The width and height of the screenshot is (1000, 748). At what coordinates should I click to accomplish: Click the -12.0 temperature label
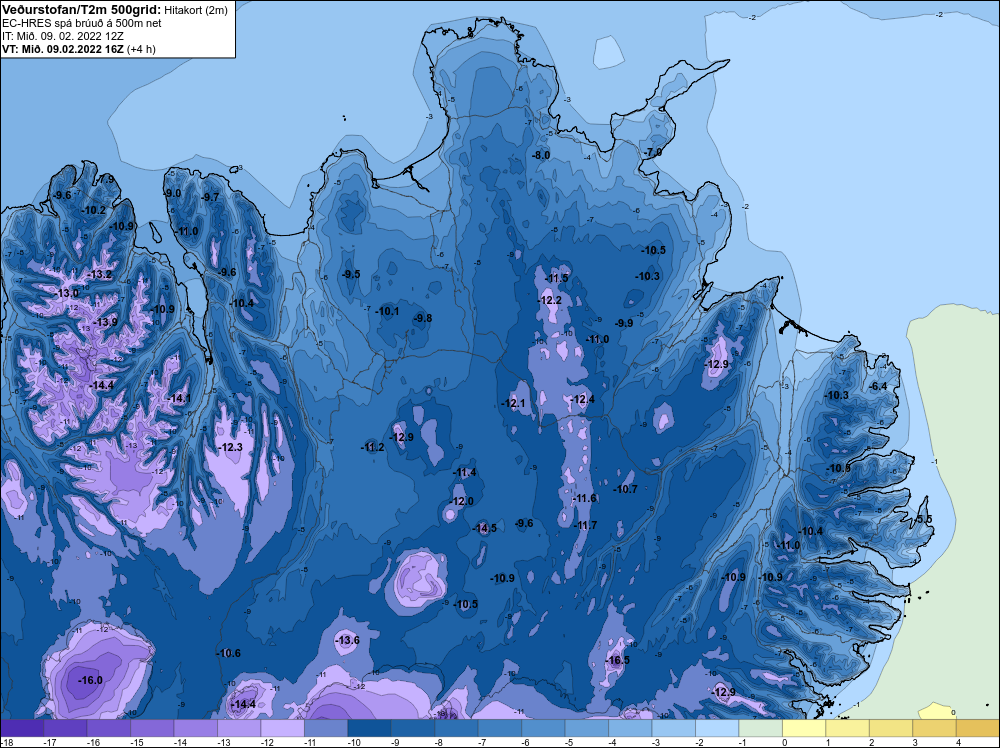462,501
